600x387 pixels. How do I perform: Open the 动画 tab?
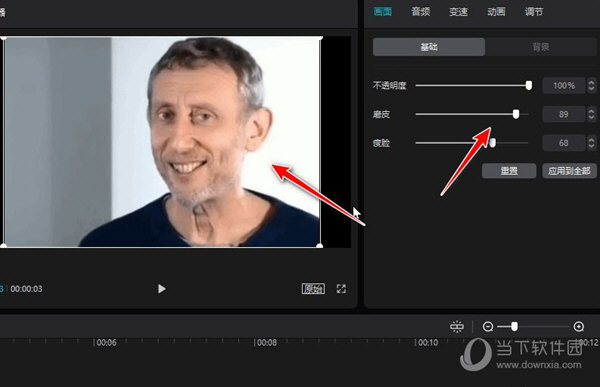tap(496, 11)
